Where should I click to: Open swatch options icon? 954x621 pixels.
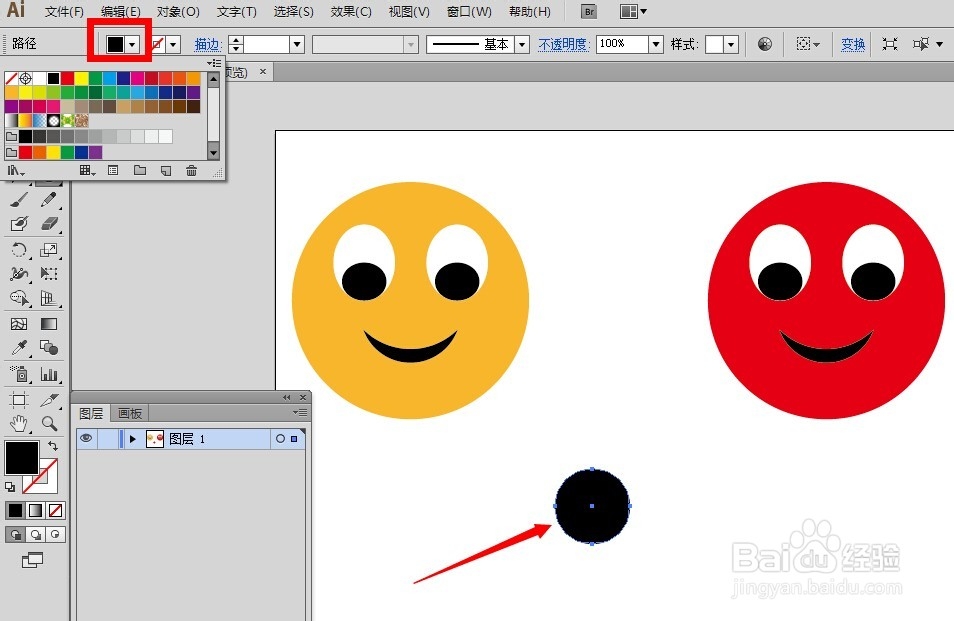(x=113, y=171)
